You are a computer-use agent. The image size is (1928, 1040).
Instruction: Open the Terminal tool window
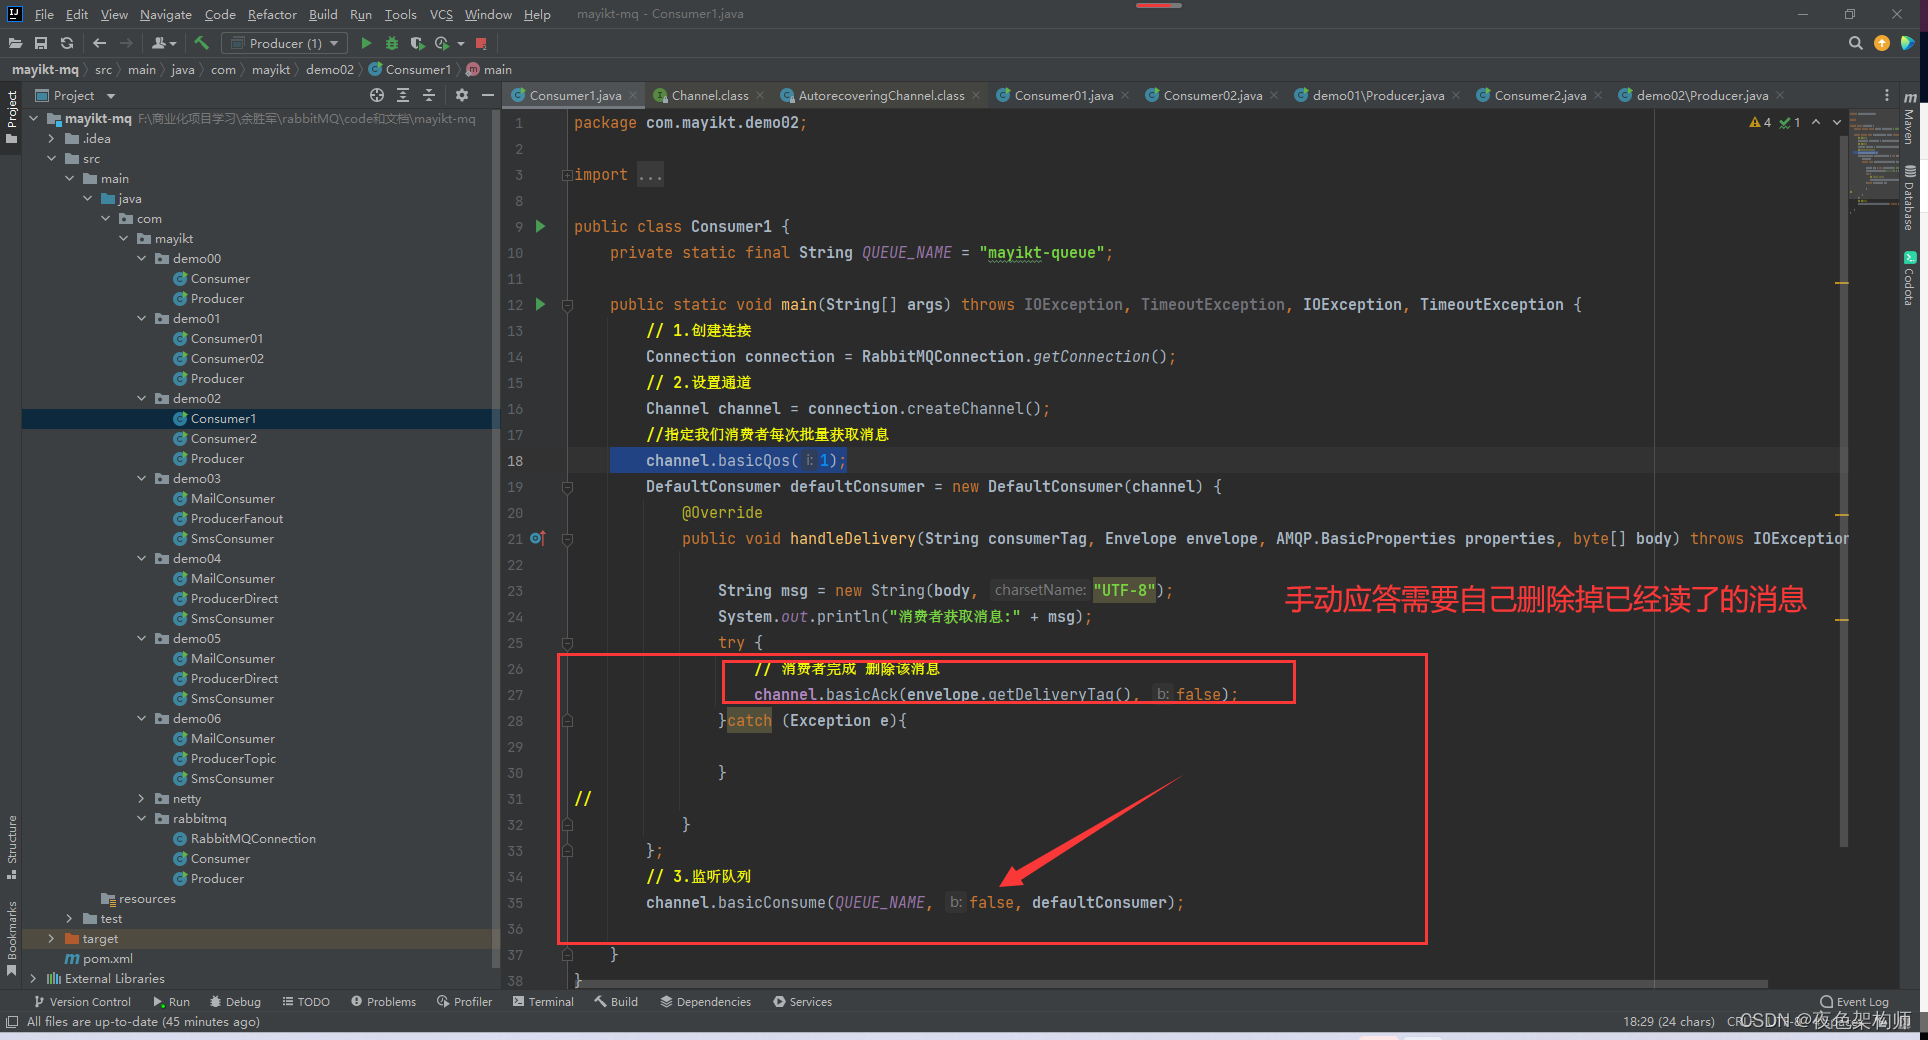(543, 1001)
